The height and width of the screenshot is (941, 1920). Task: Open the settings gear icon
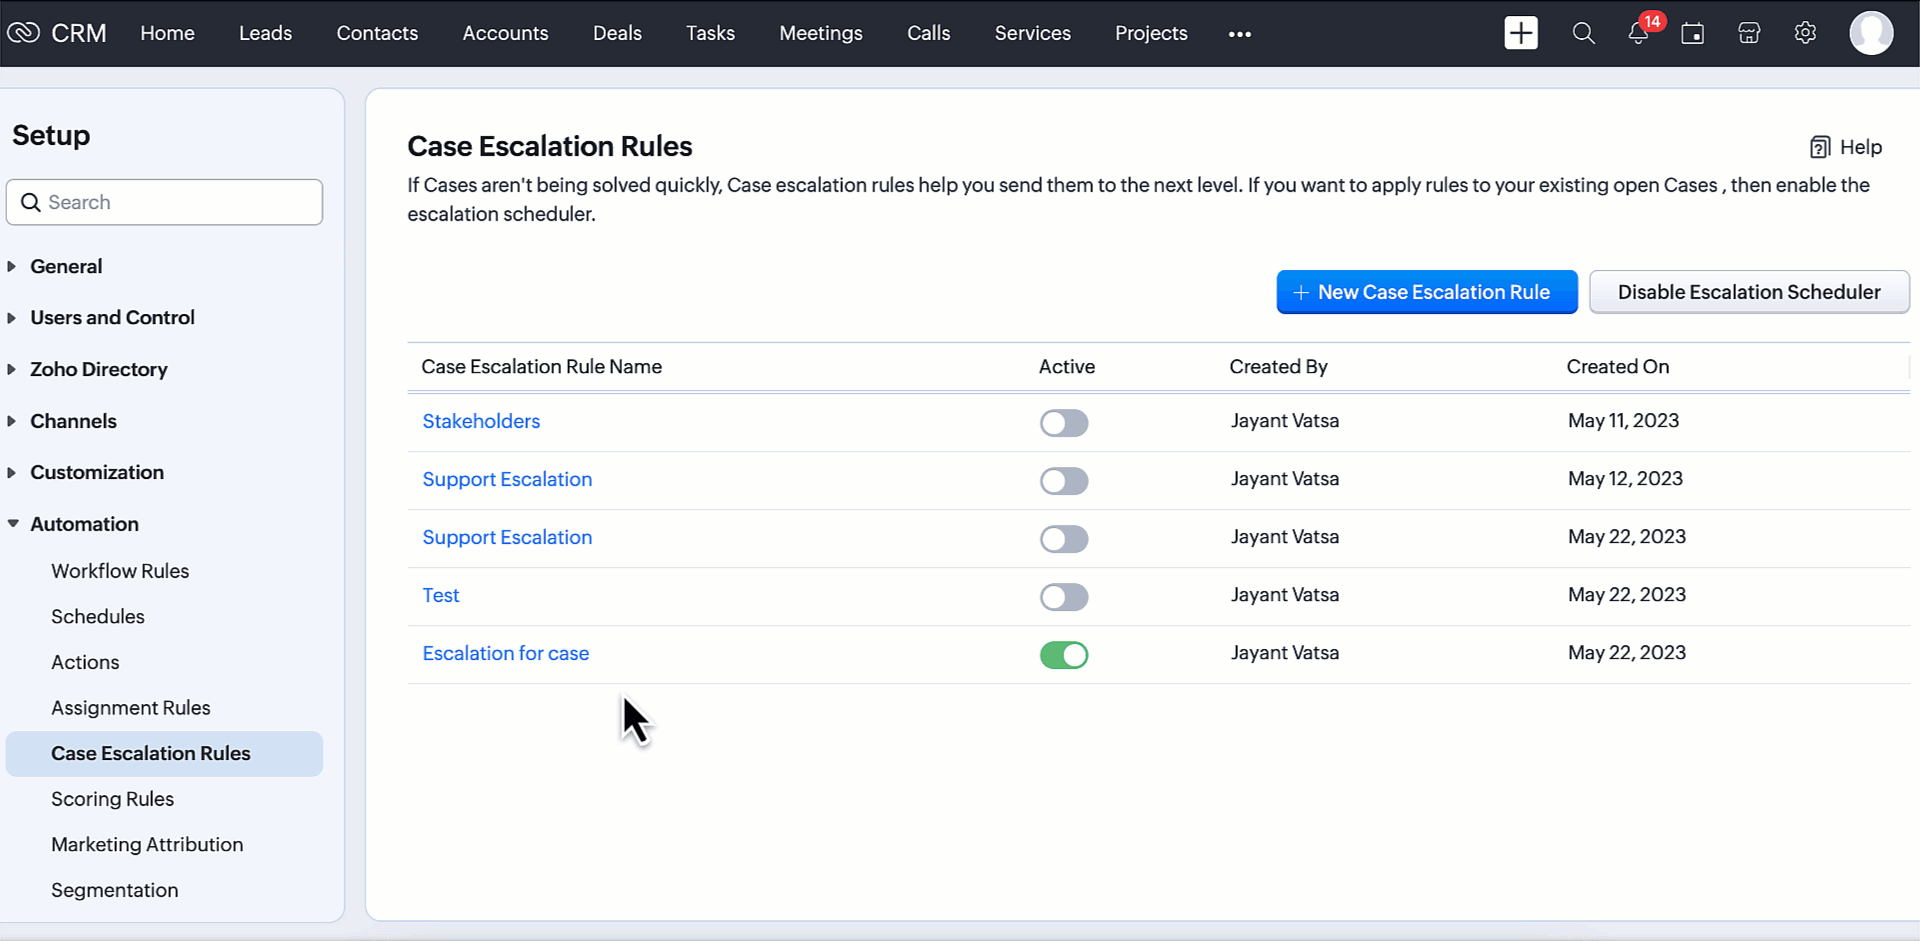(1805, 33)
